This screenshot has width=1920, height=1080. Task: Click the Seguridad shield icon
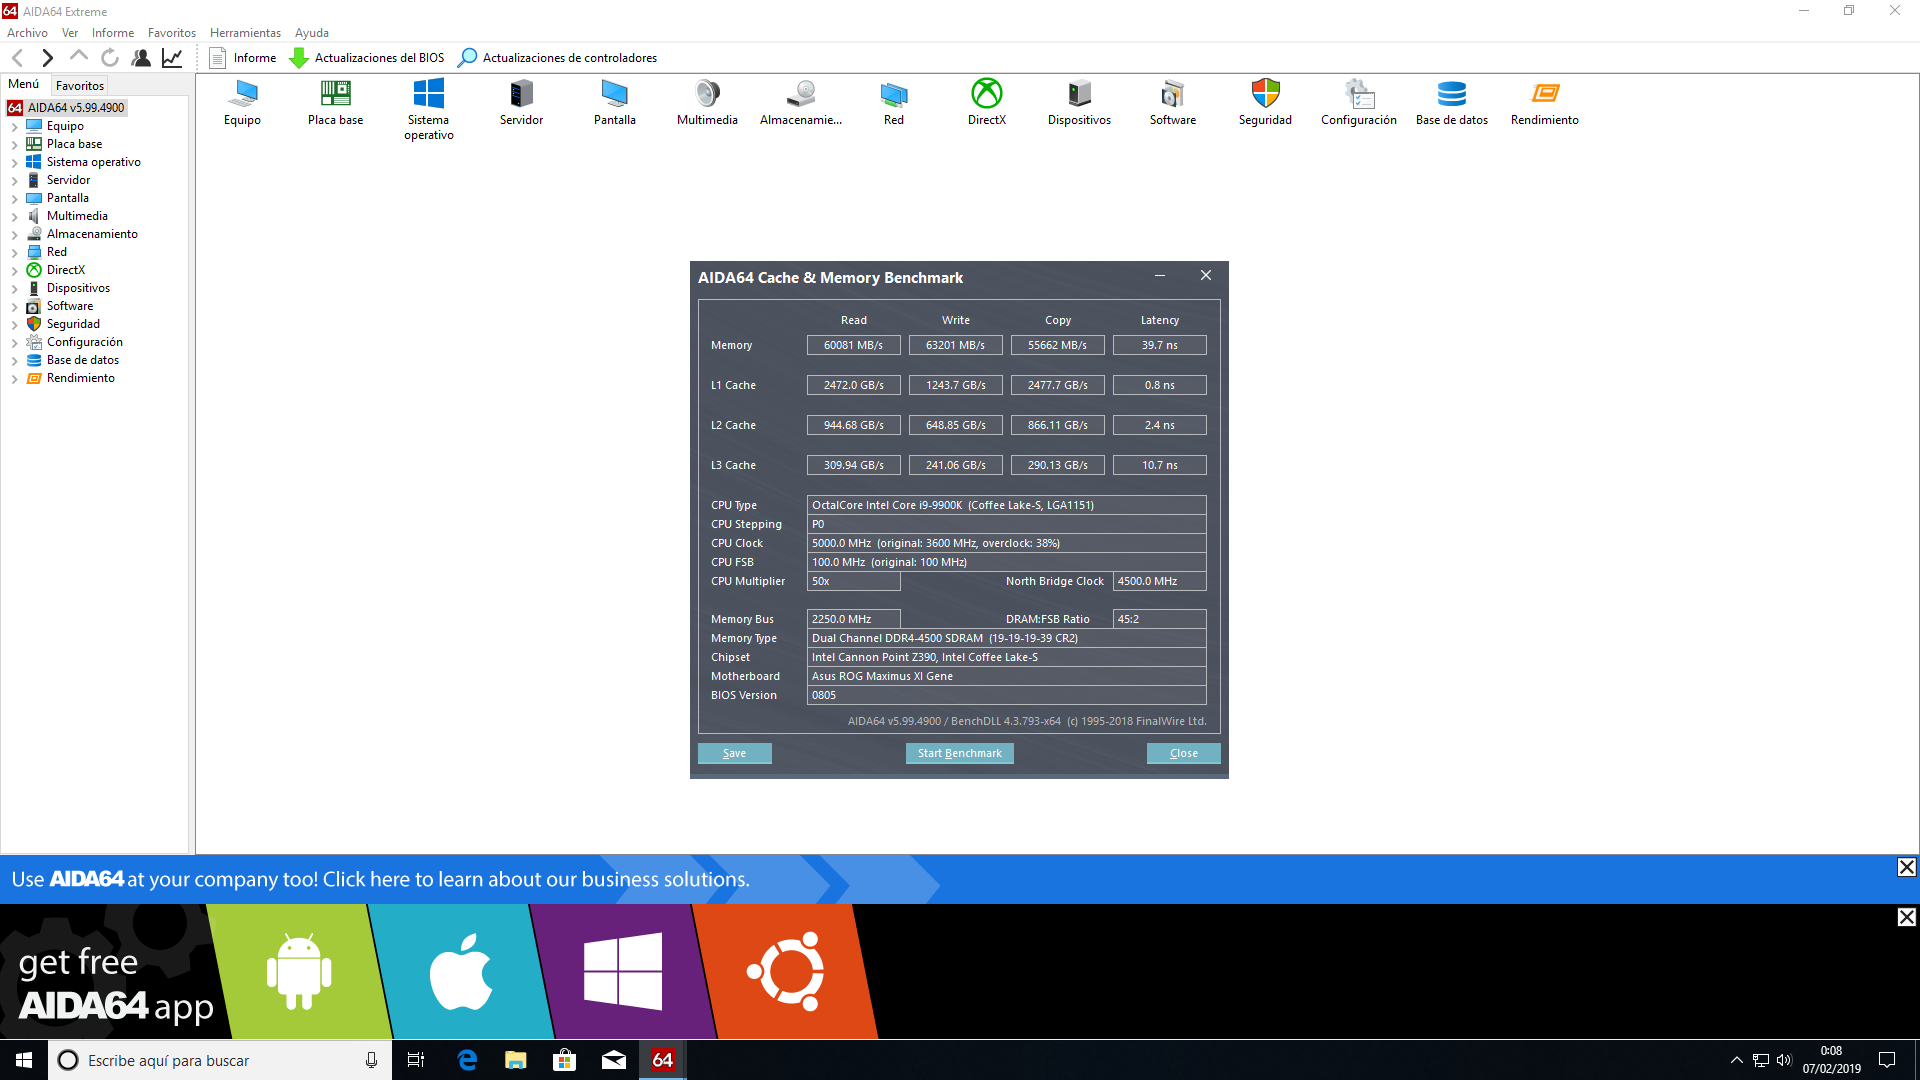[x=1265, y=95]
